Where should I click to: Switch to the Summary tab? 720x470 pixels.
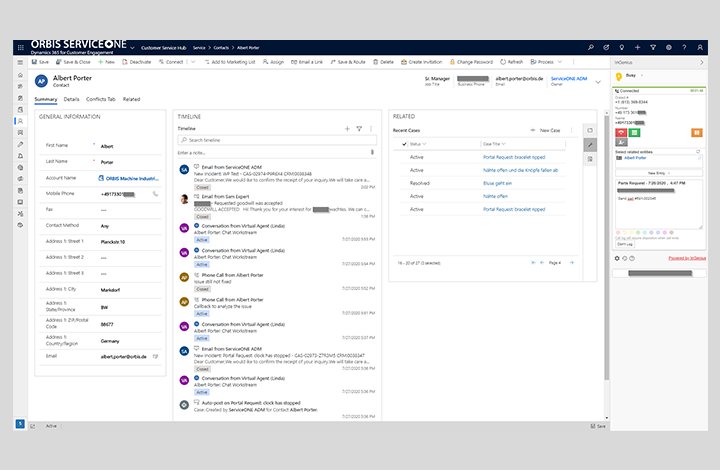pyautogui.click(x=46, y=99)
